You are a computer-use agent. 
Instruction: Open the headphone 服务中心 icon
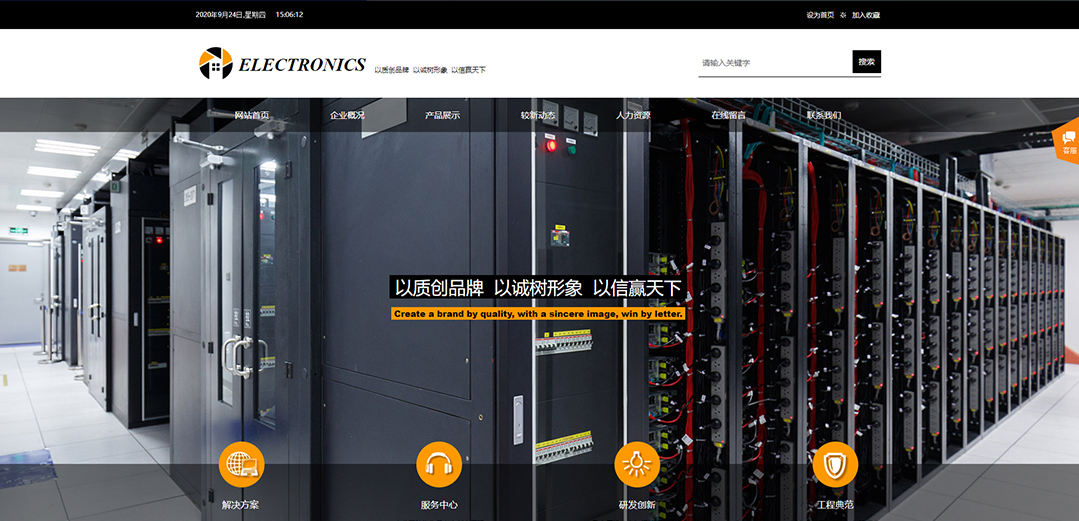click(x=439, y=464)
